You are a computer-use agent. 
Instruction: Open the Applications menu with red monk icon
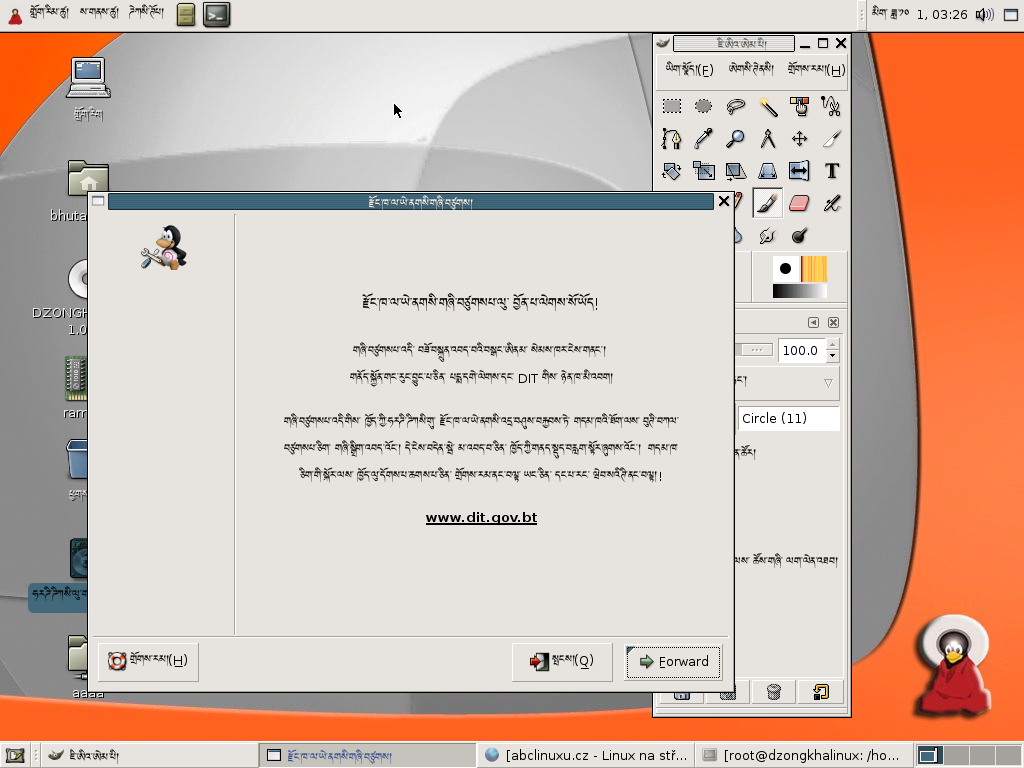[x=39, y=14]
